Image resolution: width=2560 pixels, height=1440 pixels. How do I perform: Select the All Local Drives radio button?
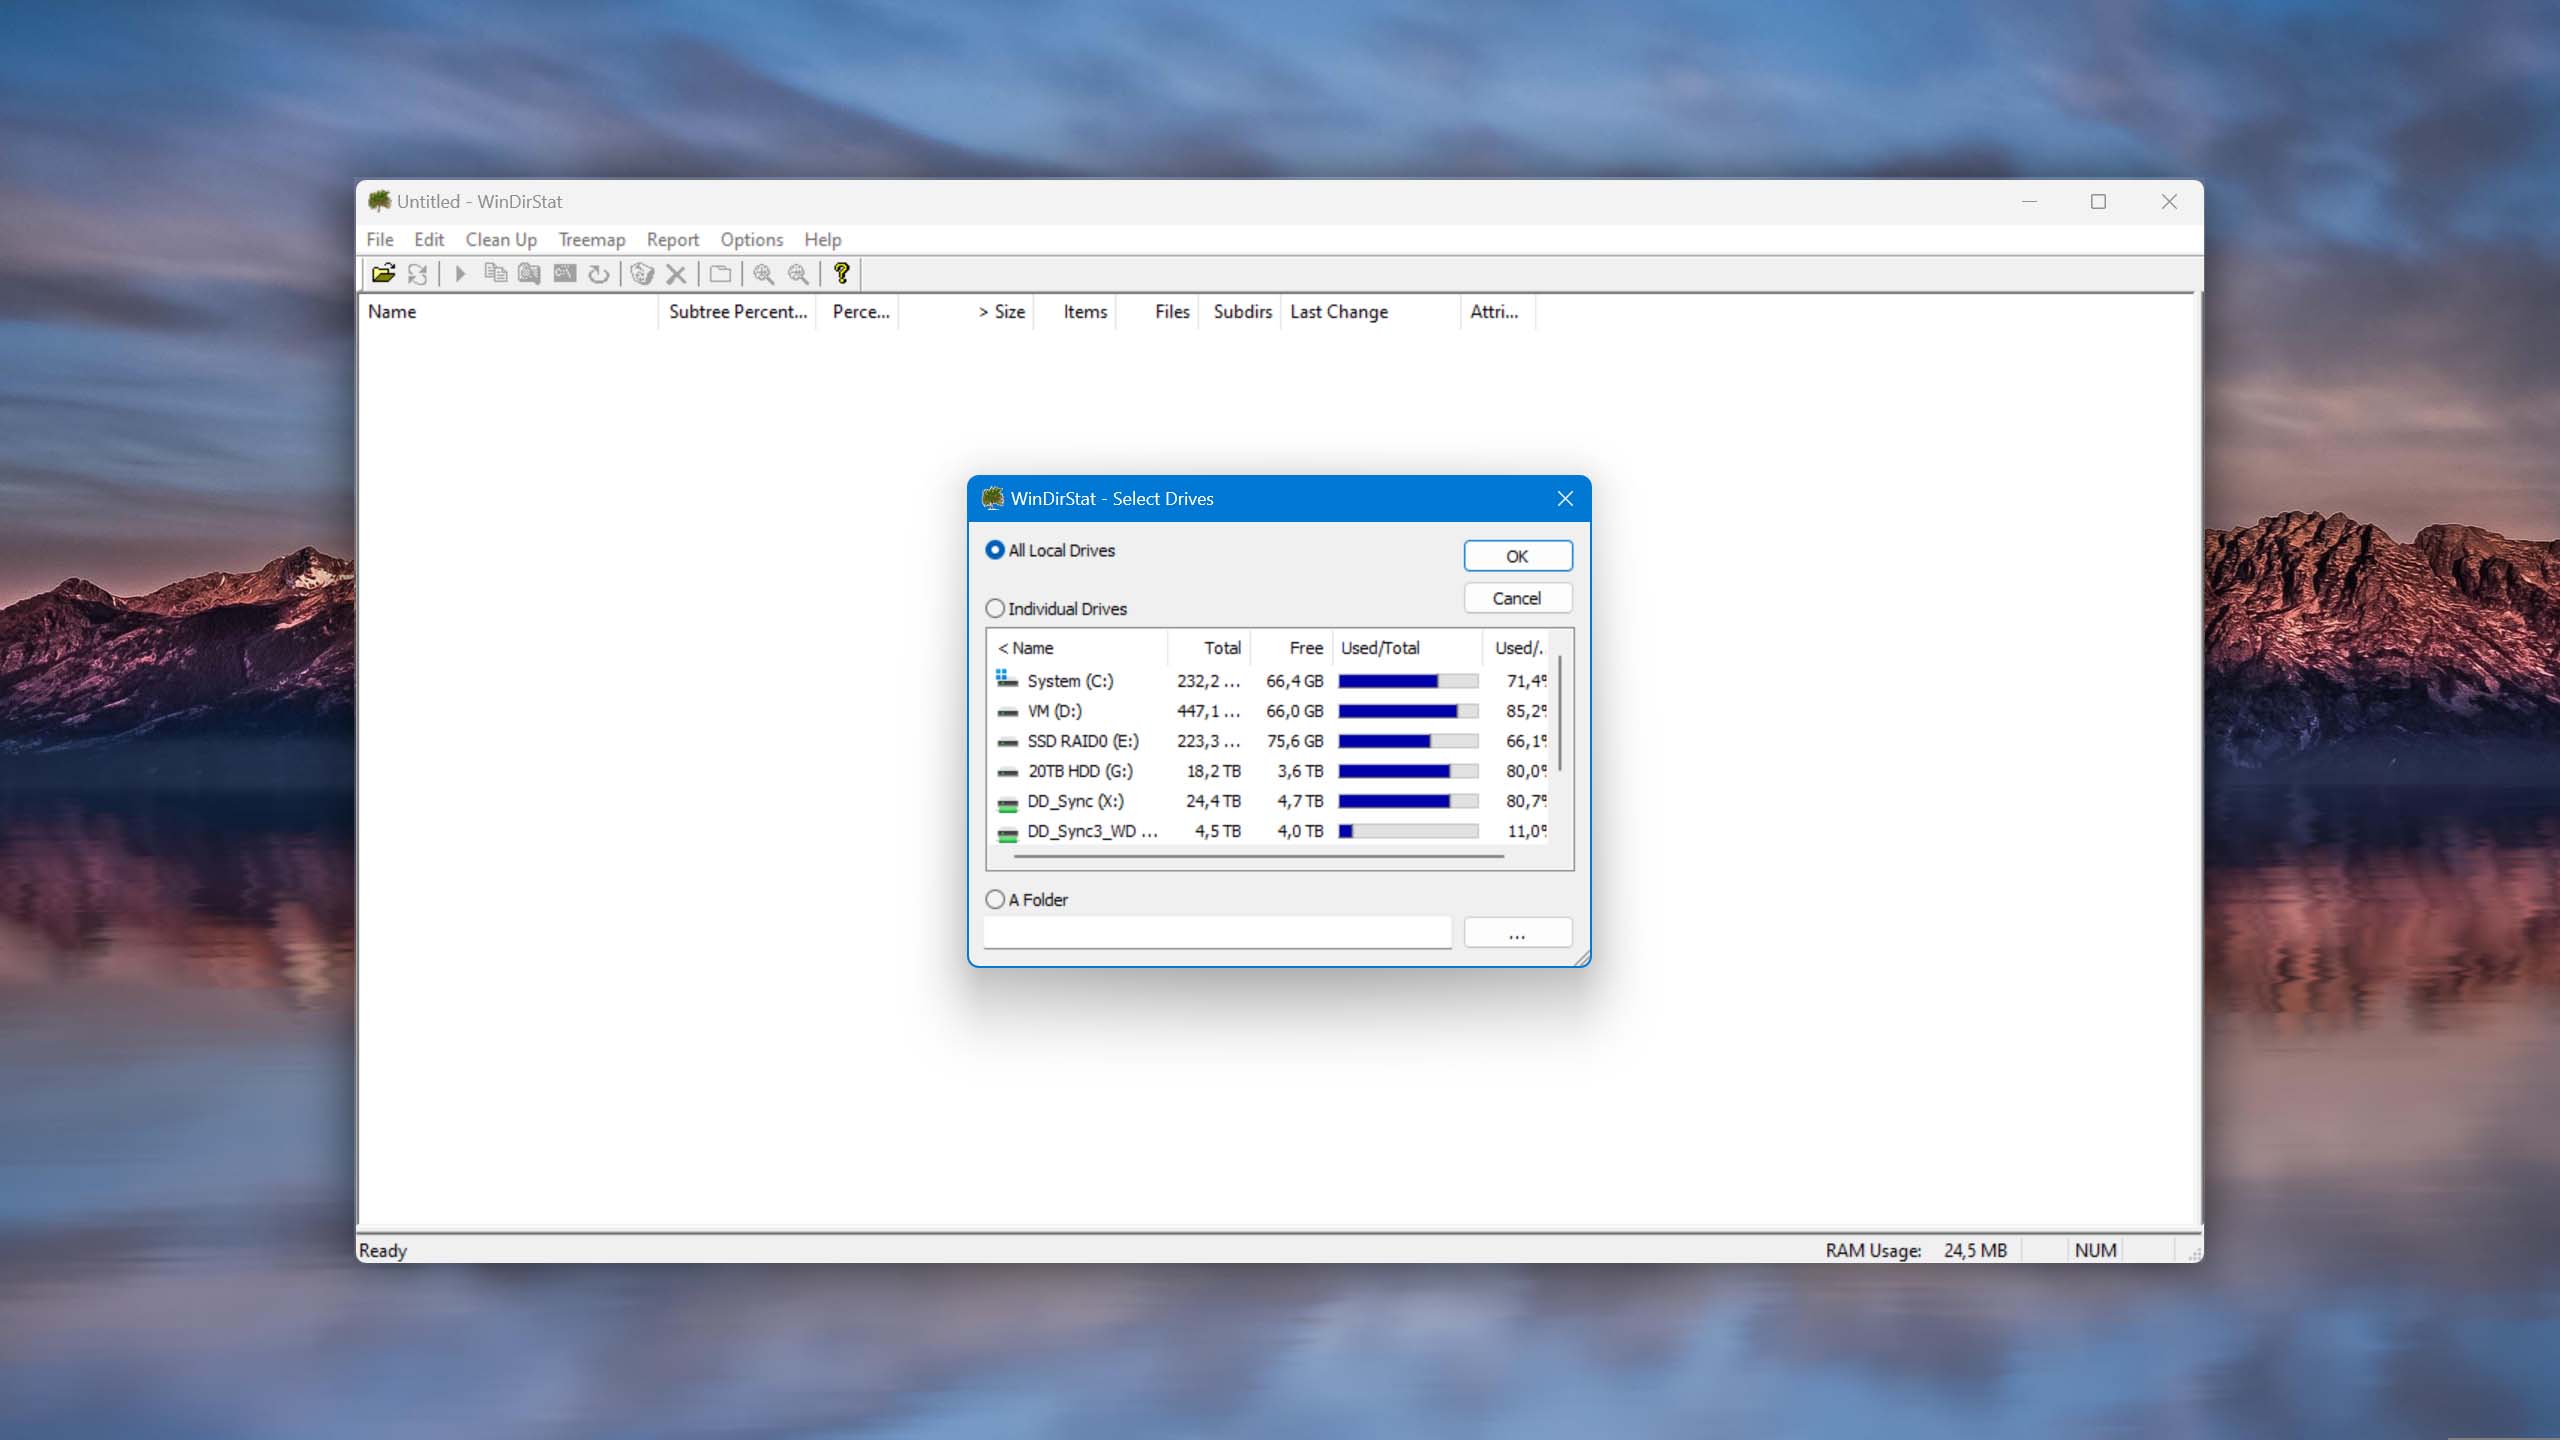coord(994,550)
